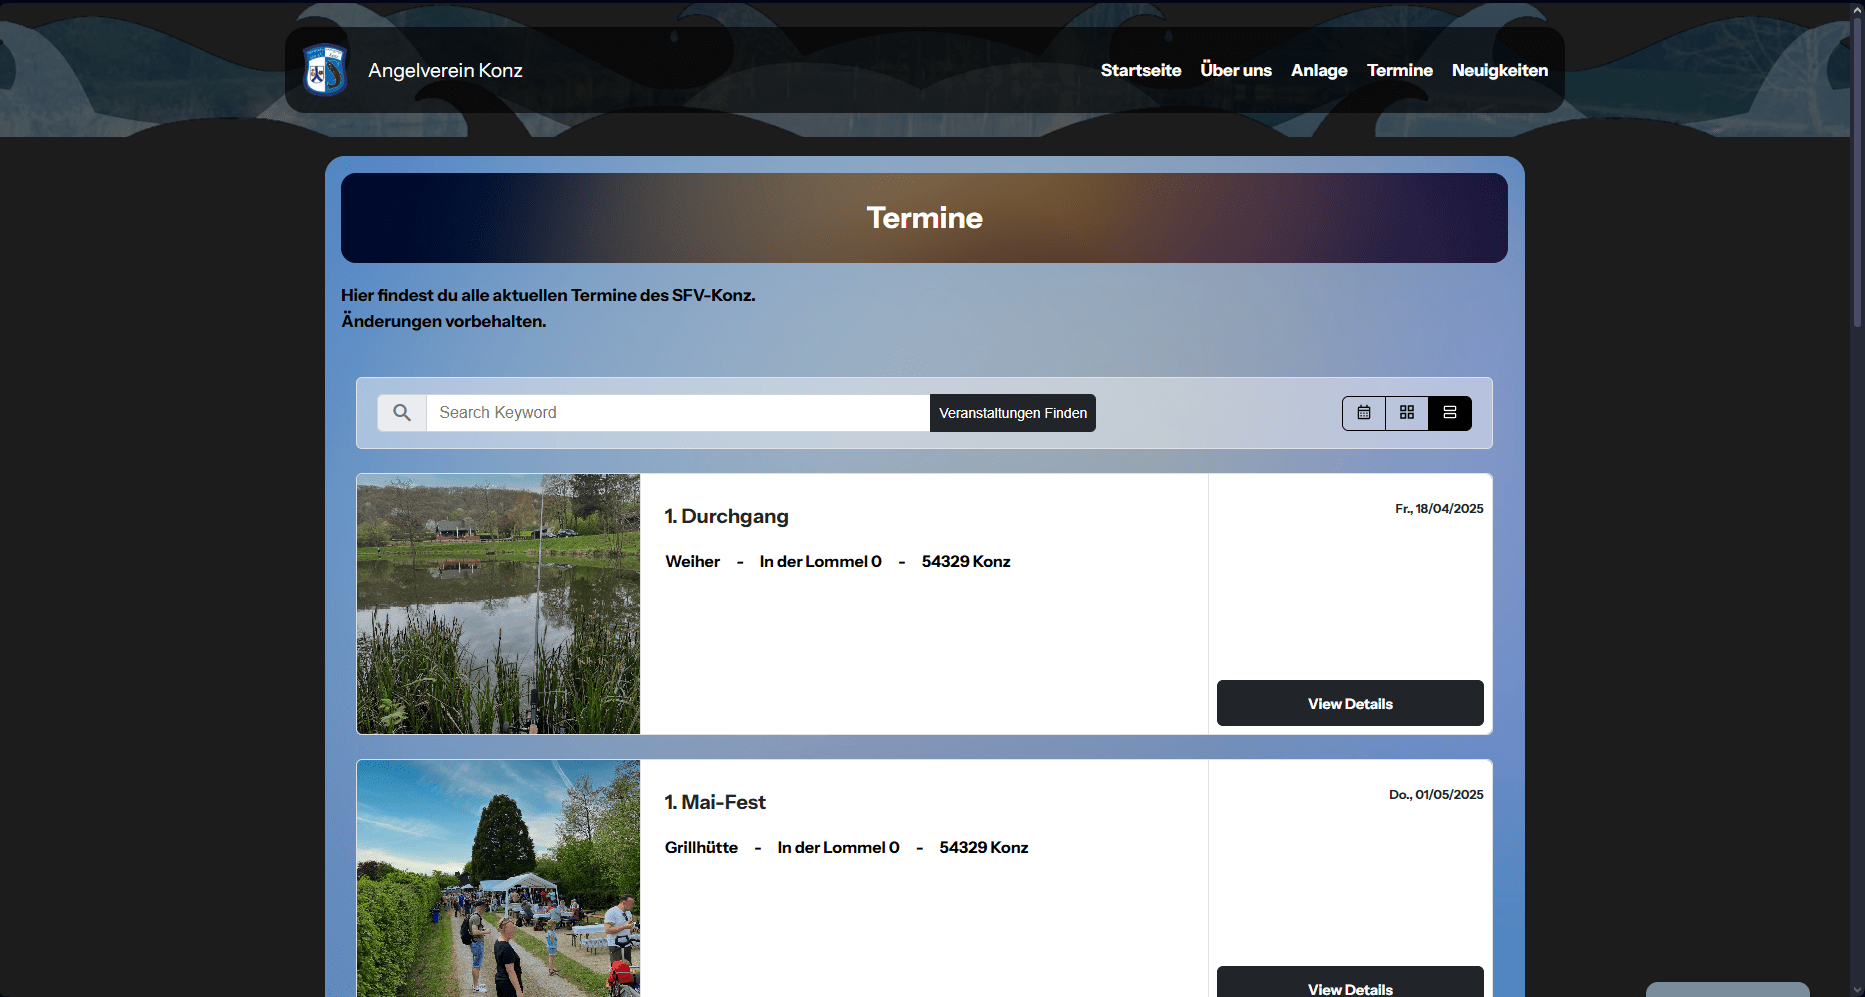Image resolution: width=1865 pixels, height=997 pixels.
Task: Click the date Fr., 18/04/2025
Action: click(x=1439, y=508)
